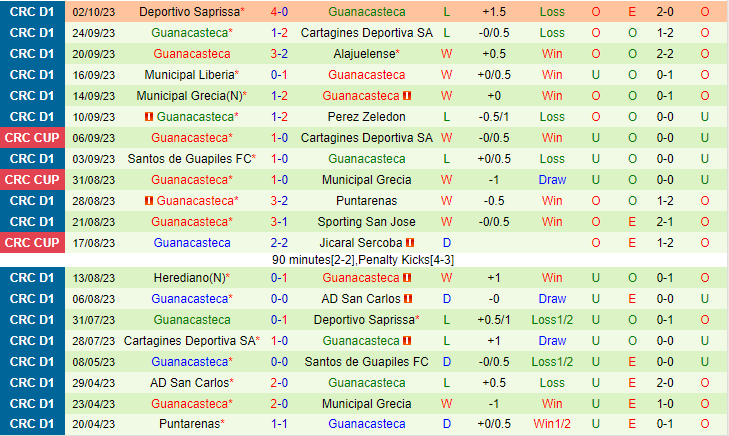Click red card icon beside Jicaral Sercoba
The width and height of the screenshot is (729, 436).
410,243
